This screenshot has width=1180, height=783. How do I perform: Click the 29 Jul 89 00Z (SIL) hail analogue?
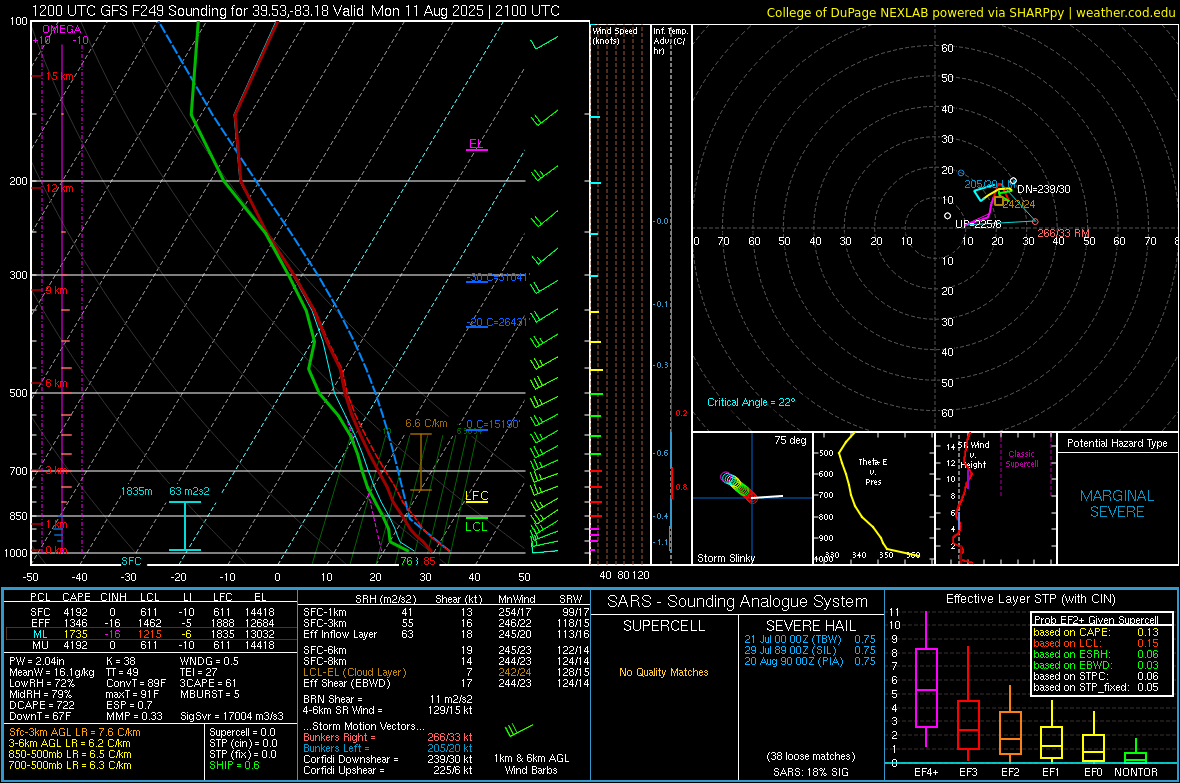click(810, 650)
